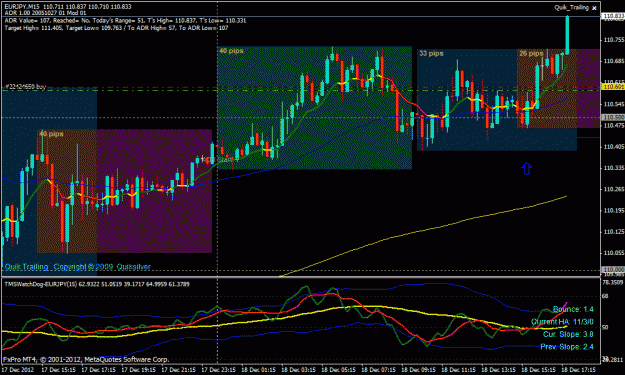The image size is (625, 375).
Task: Click the yellow 110.691 price tag
Action: coord(613,86)
